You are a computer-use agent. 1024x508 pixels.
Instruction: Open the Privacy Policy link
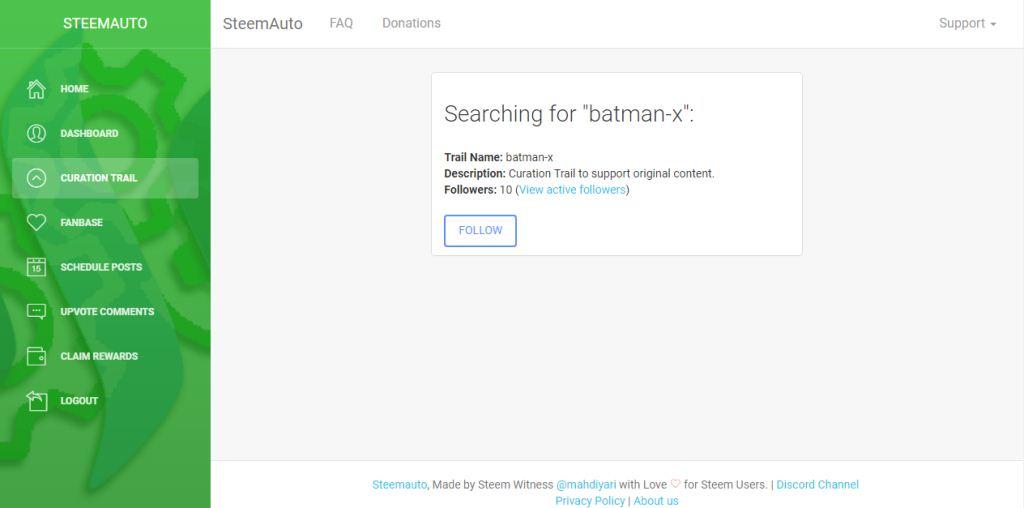[590, 501]
